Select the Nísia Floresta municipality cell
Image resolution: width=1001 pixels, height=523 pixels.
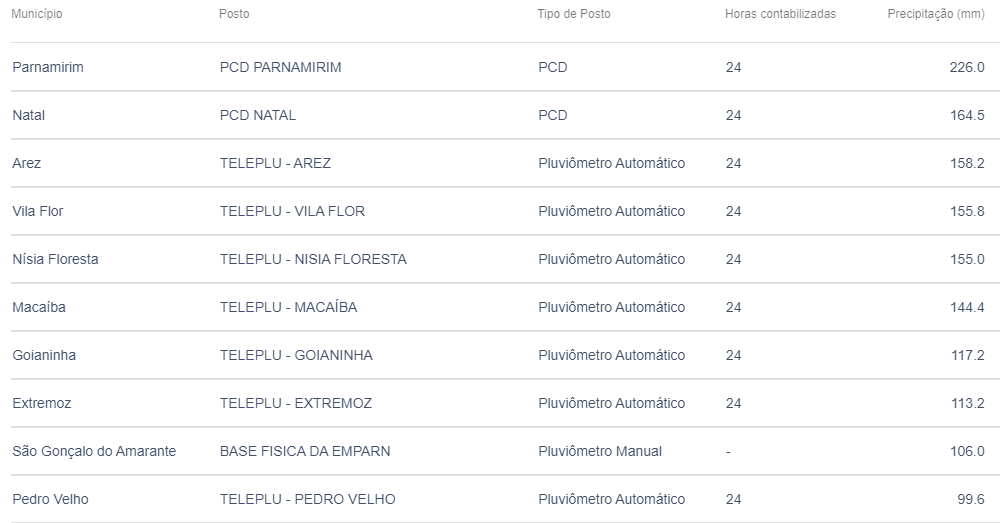click(x=56, y=259)
